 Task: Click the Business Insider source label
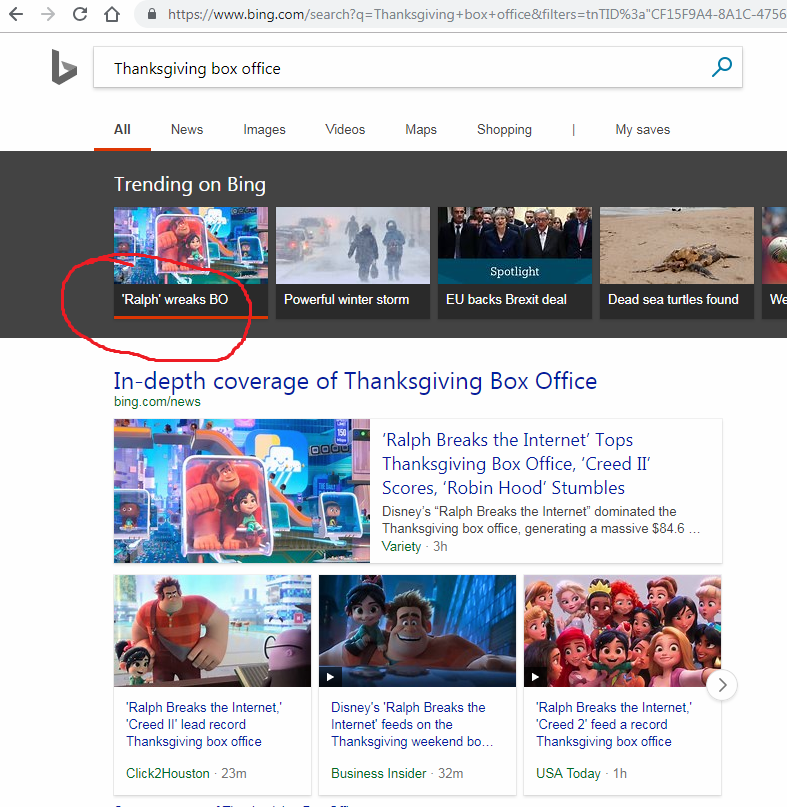click(x=378, y=773)
